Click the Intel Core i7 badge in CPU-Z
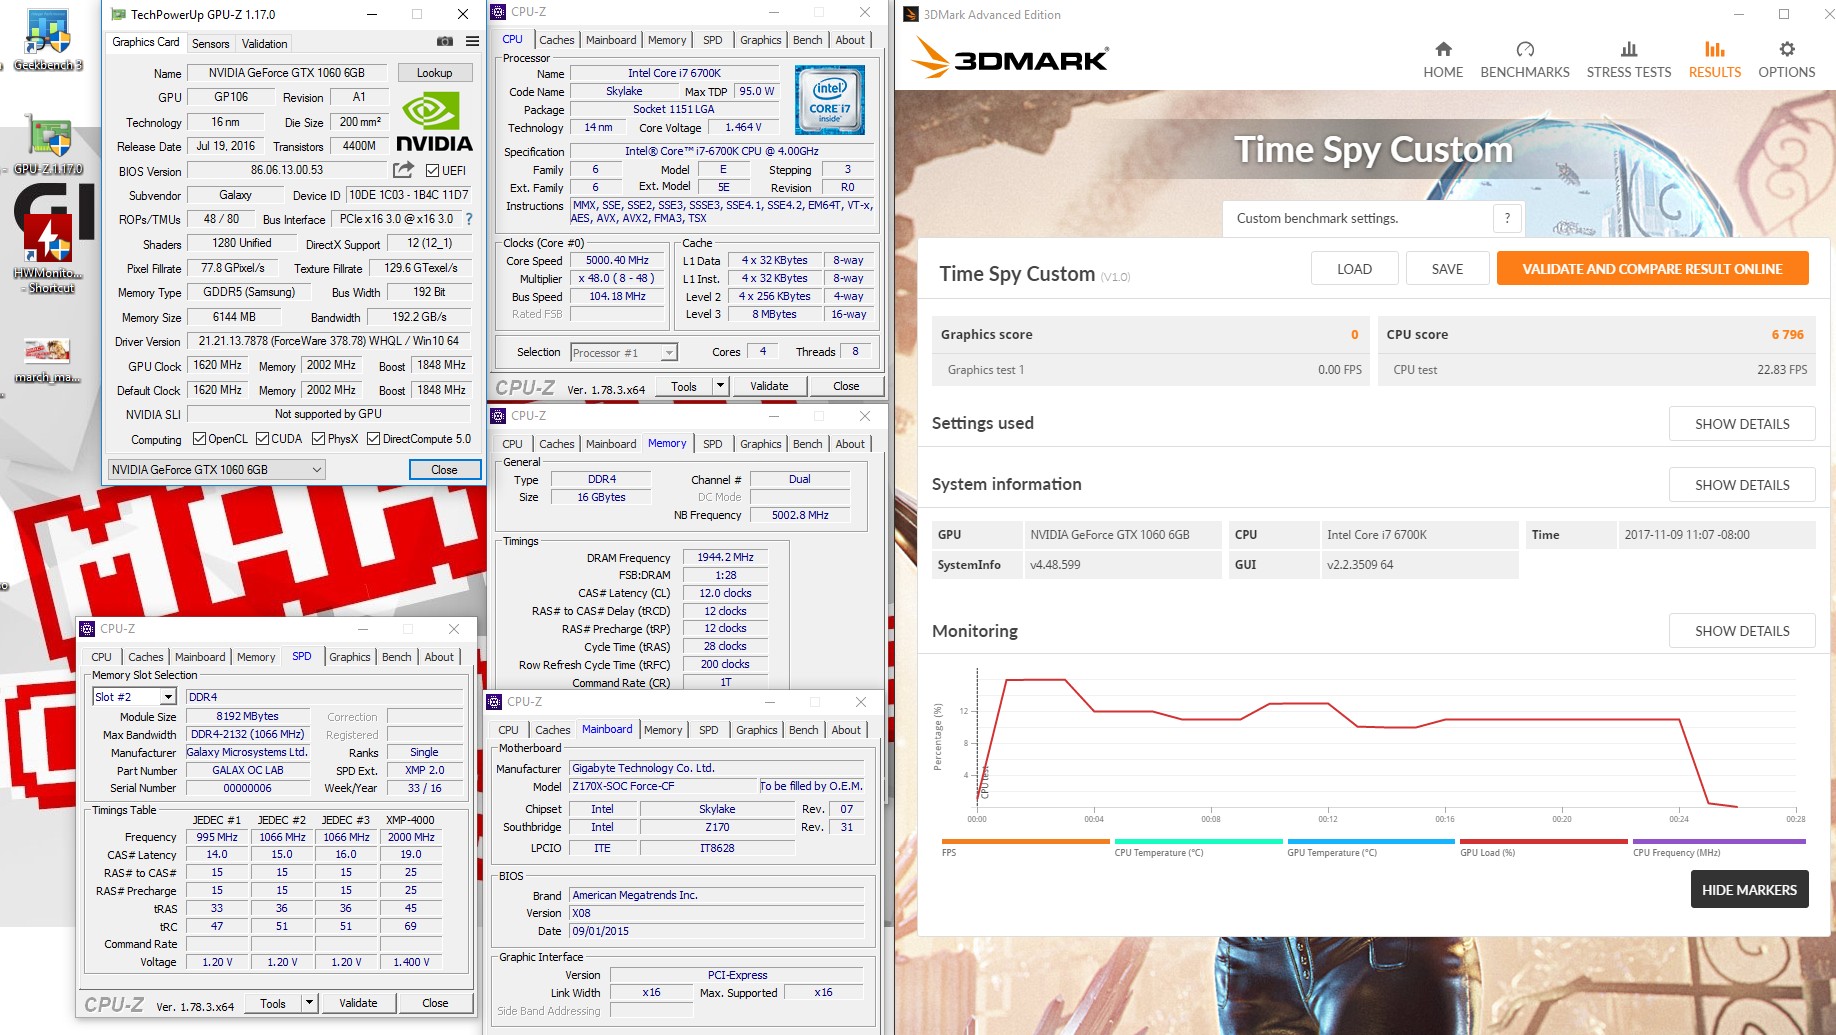Viewport: 1836px width, 1035px height. point(829,101)
